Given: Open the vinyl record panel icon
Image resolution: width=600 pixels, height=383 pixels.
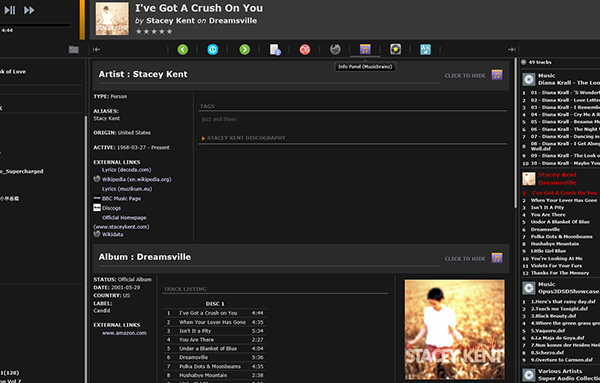Looking at the screenshot, I should point(395,49).
